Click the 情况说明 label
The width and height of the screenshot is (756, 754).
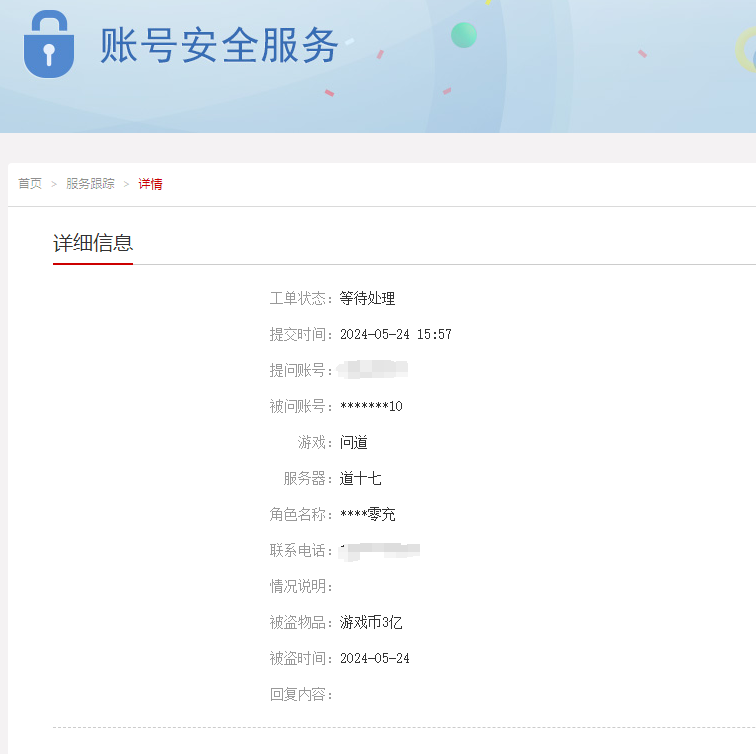[300, 586]
